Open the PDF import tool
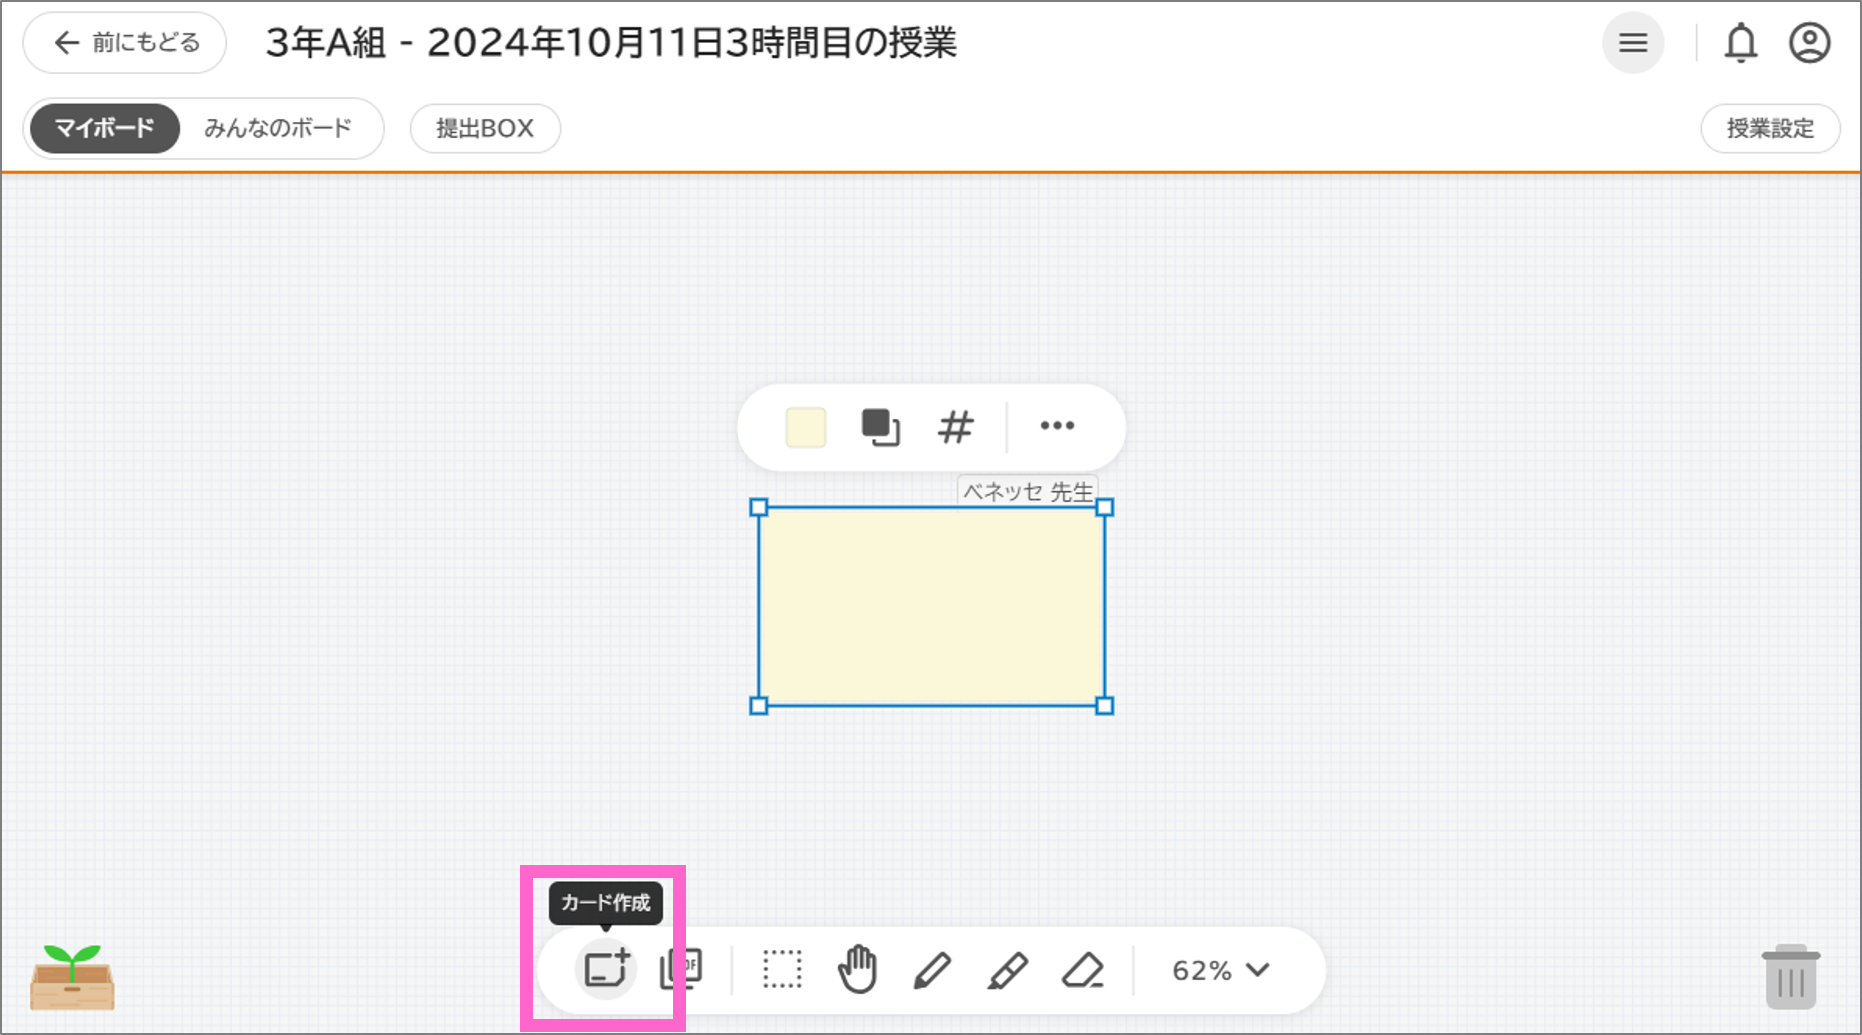This screenshot has height=1035, width=1862. pos(681,969)
